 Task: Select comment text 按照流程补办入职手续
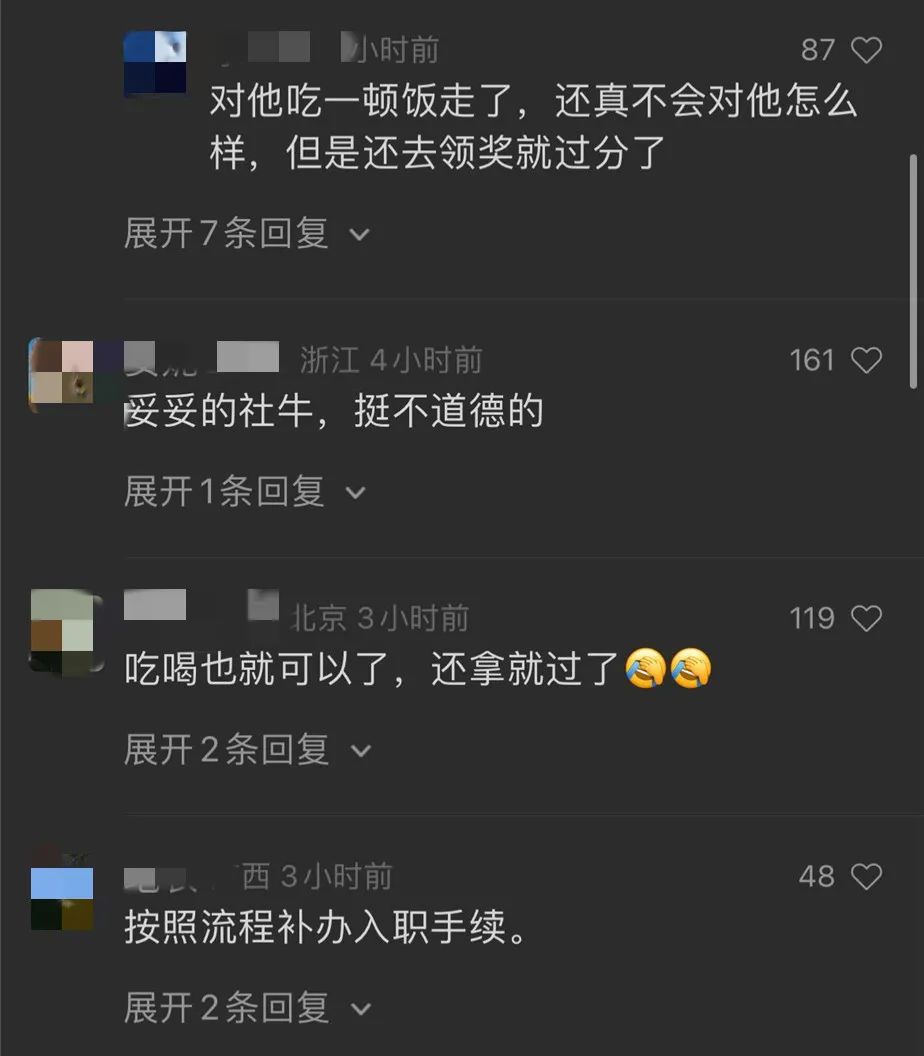coord(325,927)
